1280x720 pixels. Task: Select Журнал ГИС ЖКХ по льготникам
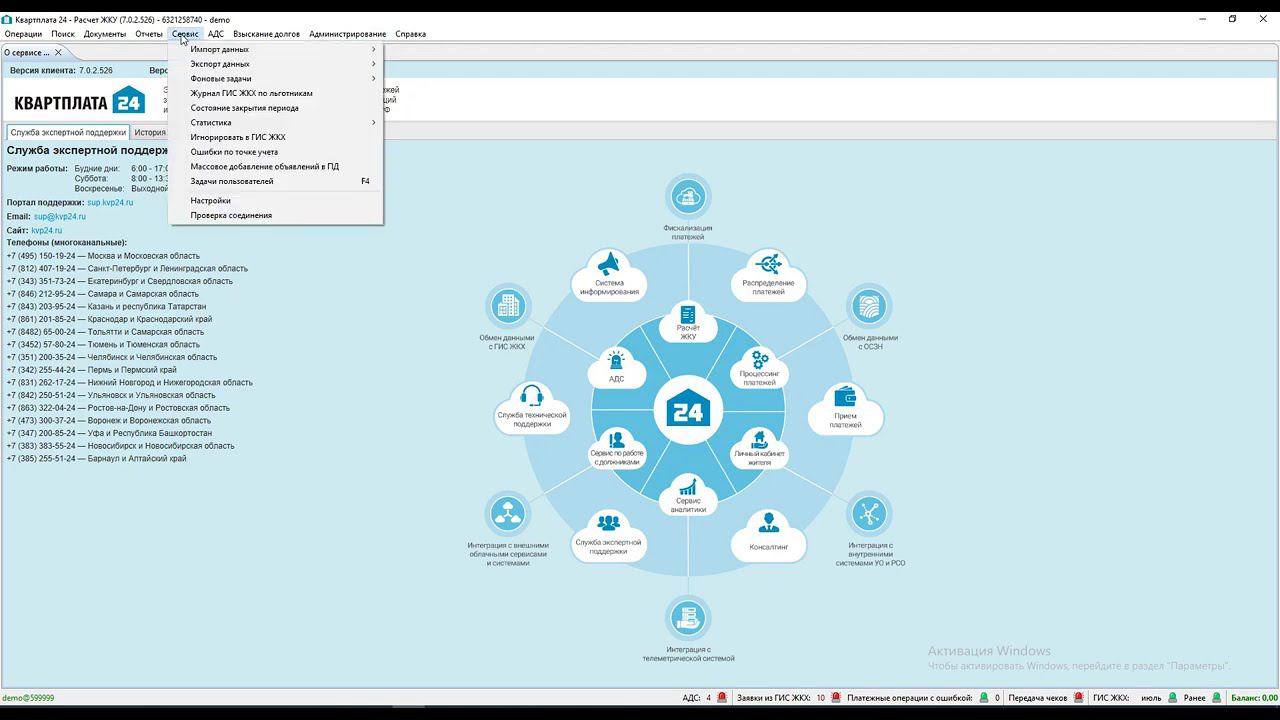(277, 93)
